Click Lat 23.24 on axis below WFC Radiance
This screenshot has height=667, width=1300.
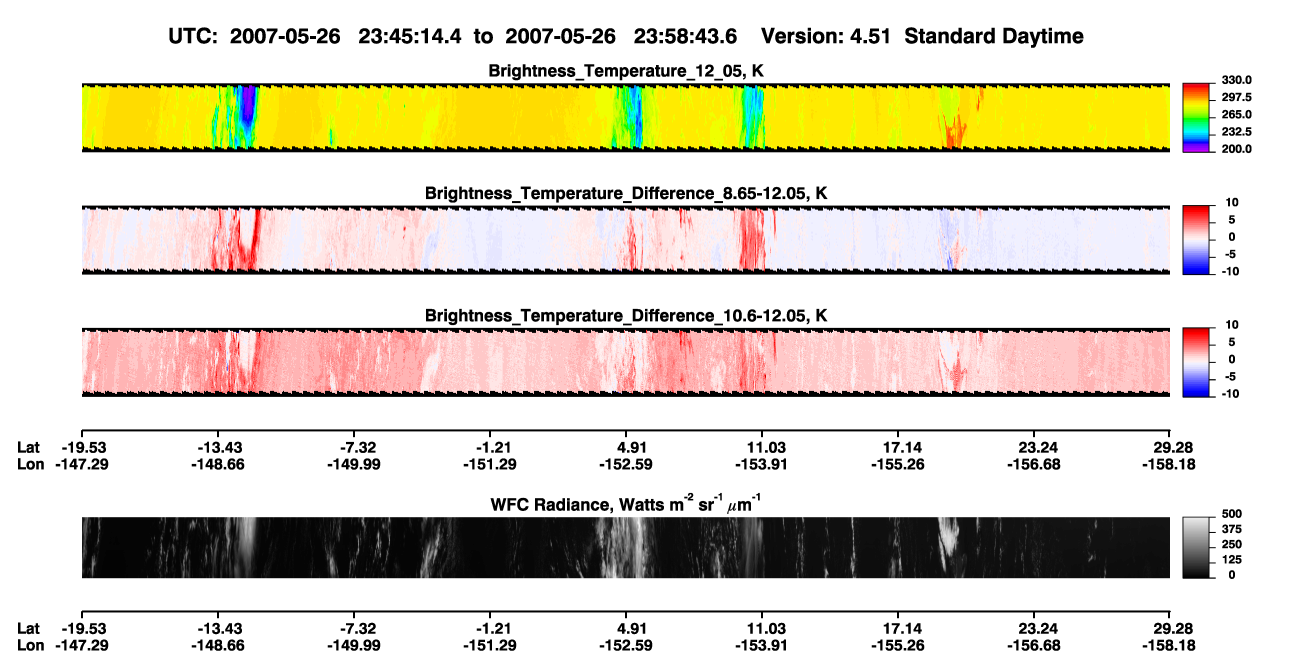(1038, 628)
